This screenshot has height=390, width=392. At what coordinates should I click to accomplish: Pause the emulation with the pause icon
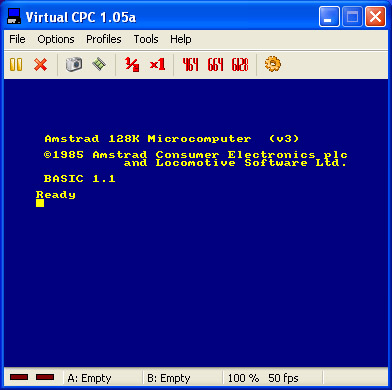click(16, 64)
